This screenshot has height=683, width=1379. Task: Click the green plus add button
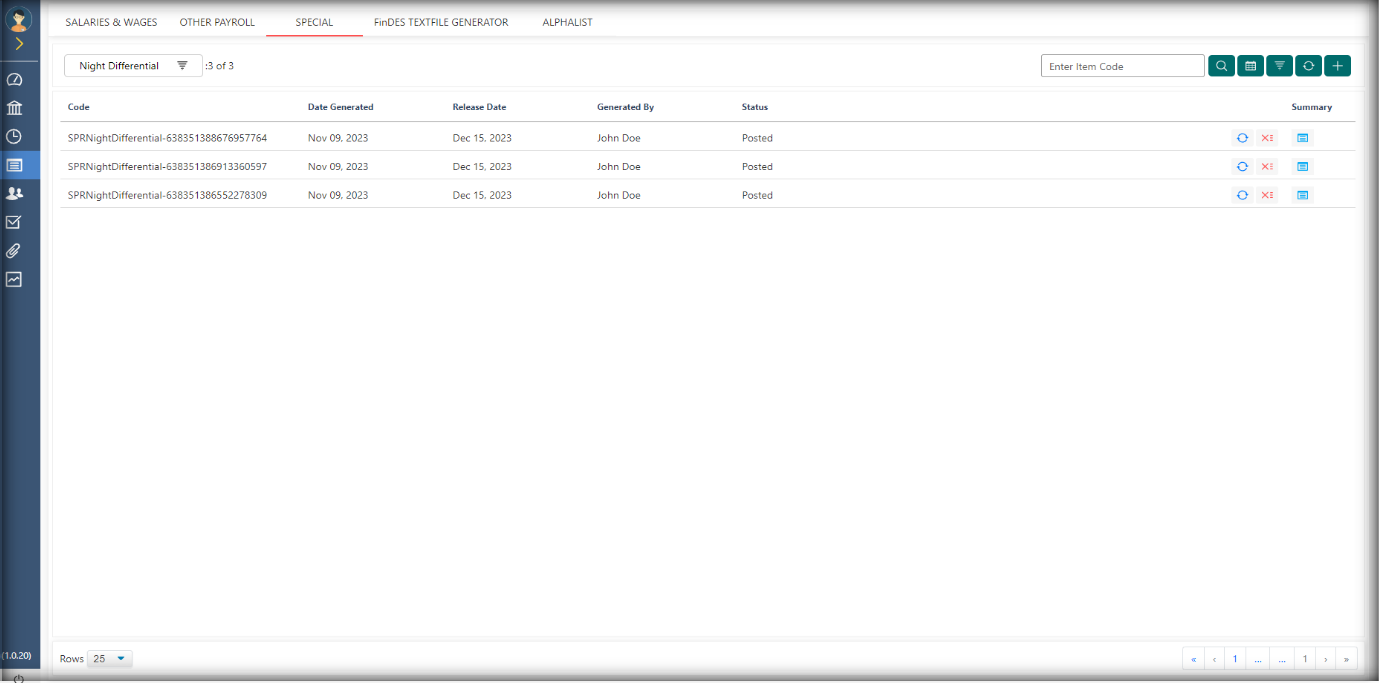(x=1337, y=66)
